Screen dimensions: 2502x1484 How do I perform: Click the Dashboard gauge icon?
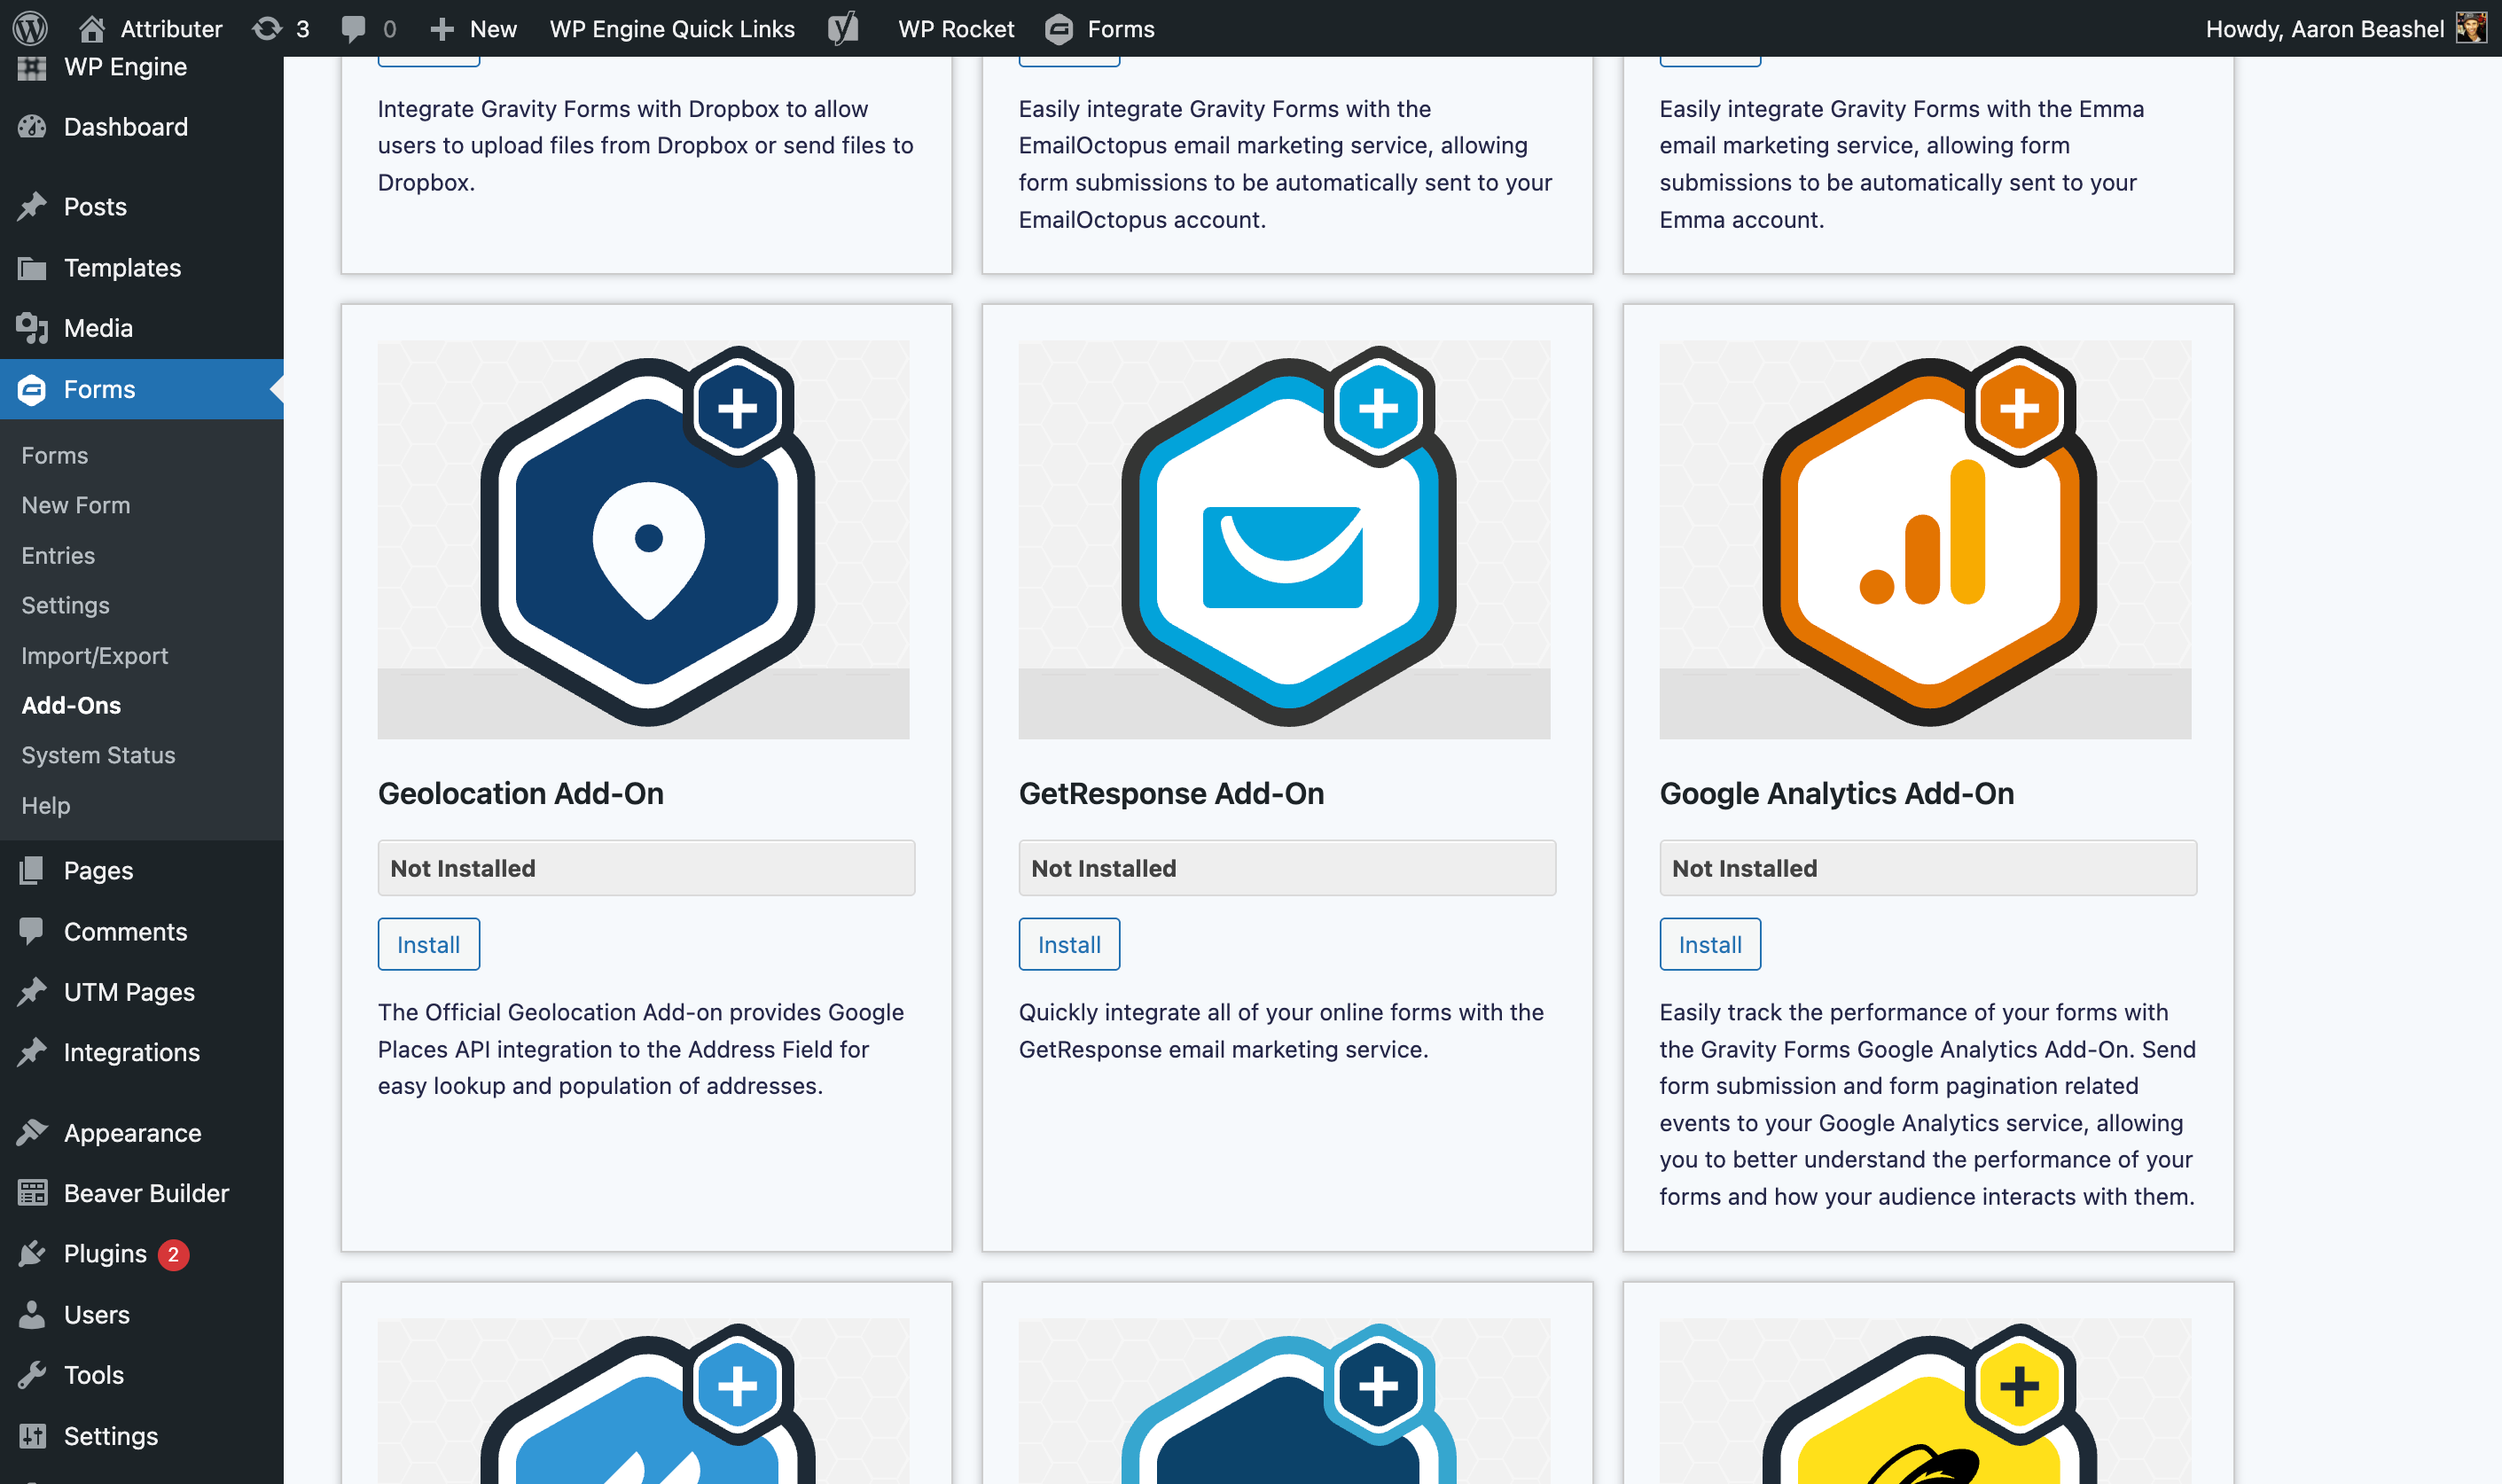(32, 127)
